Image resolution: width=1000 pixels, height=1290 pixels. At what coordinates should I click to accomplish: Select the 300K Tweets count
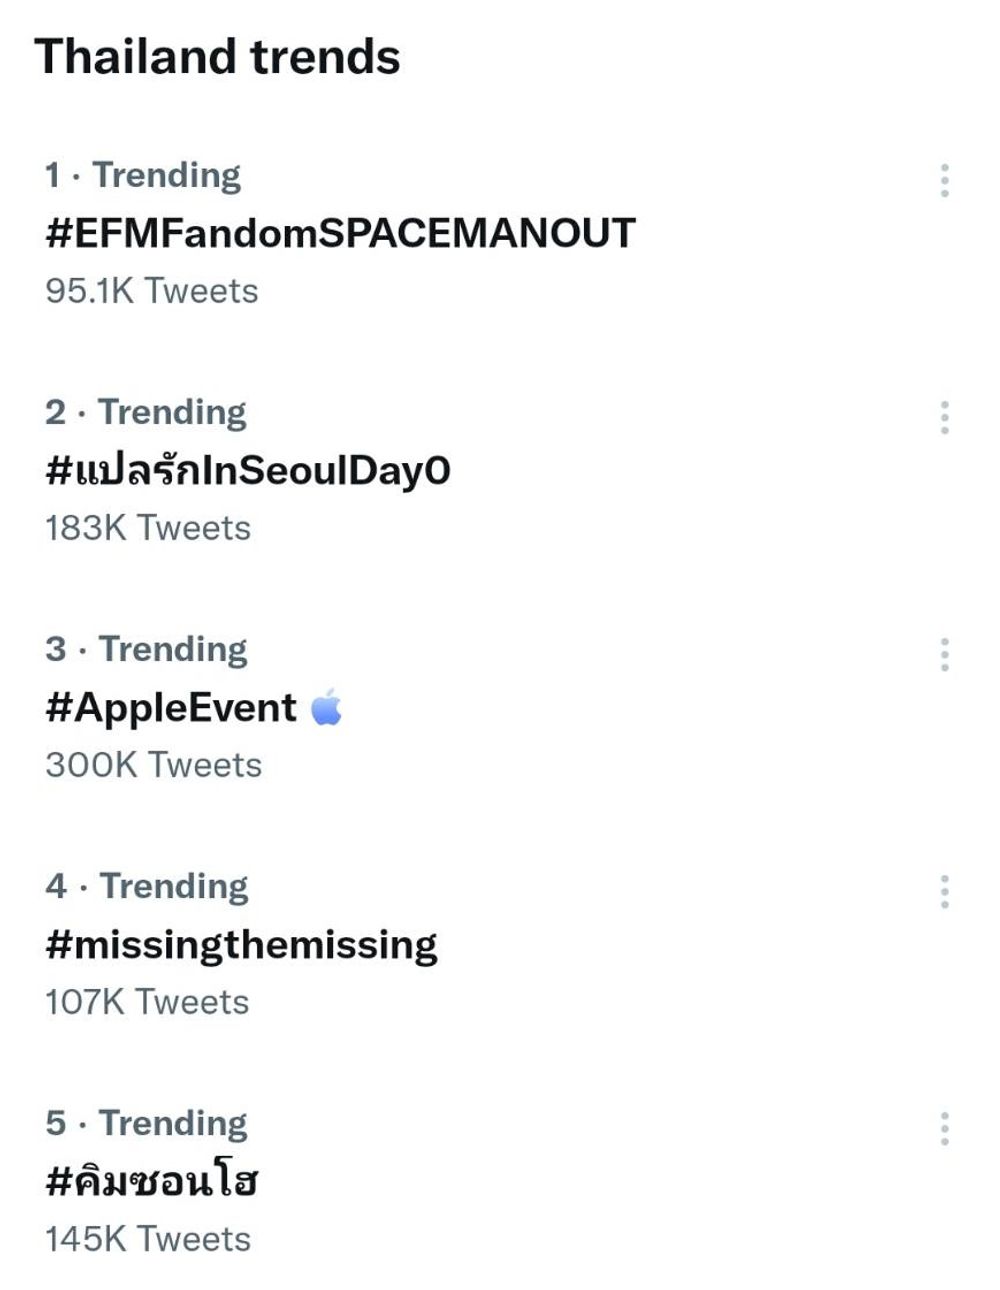154,765
